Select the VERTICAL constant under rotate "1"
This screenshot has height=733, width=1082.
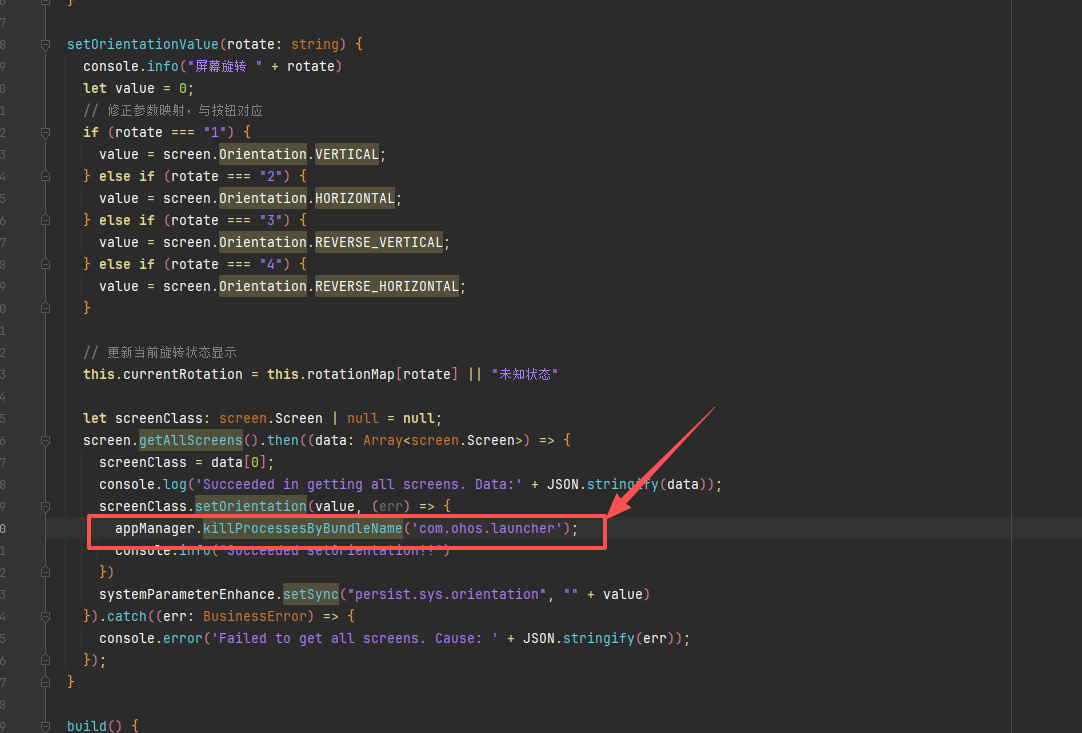(x=347, y=154)
